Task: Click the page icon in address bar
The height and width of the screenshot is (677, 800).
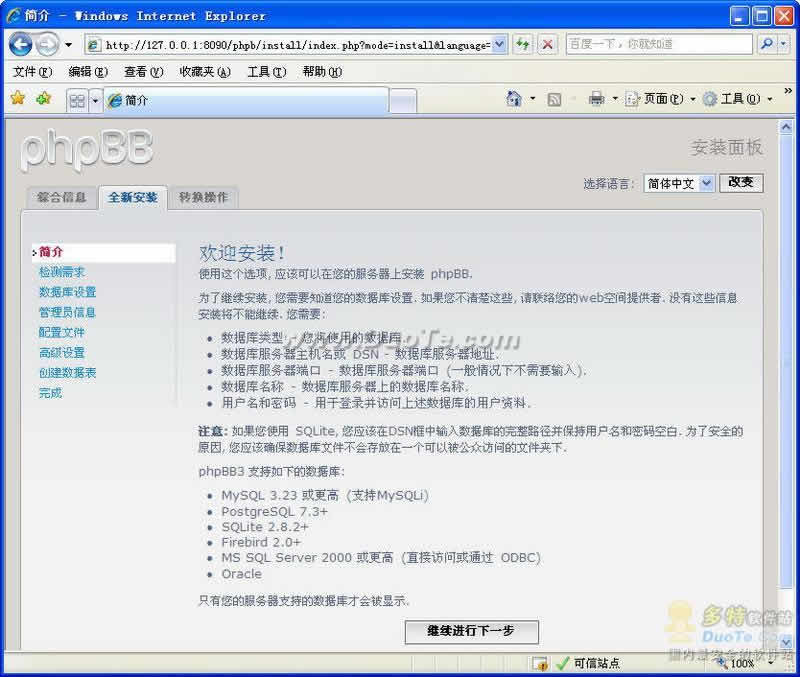Action: (93, 45)
